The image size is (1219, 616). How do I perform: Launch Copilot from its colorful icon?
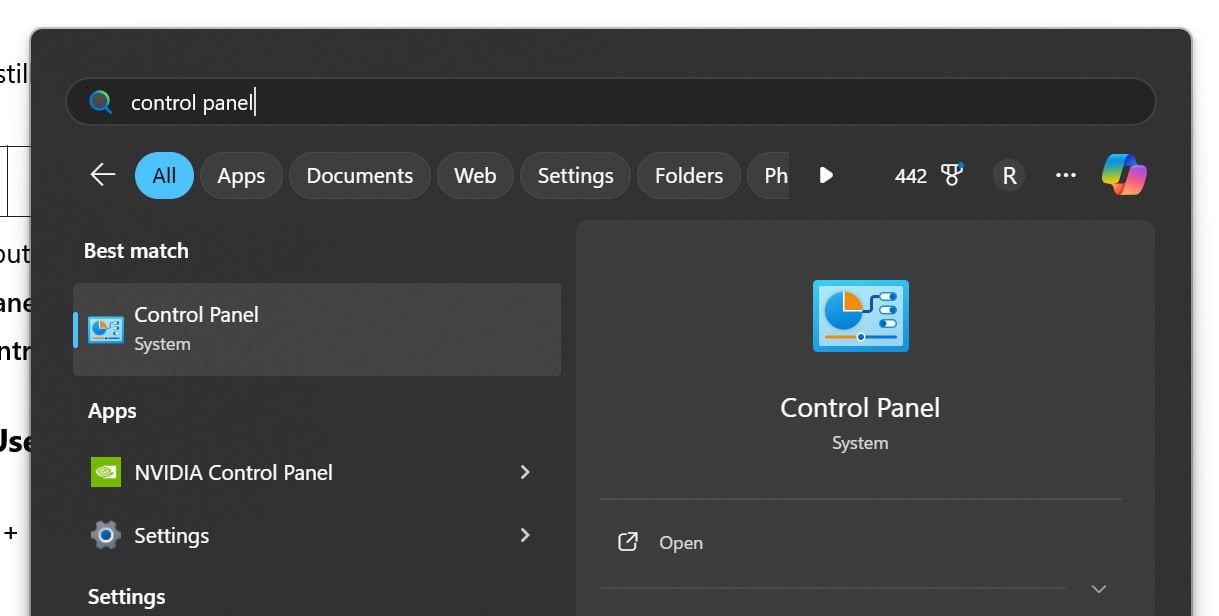tap(1124, 175)
